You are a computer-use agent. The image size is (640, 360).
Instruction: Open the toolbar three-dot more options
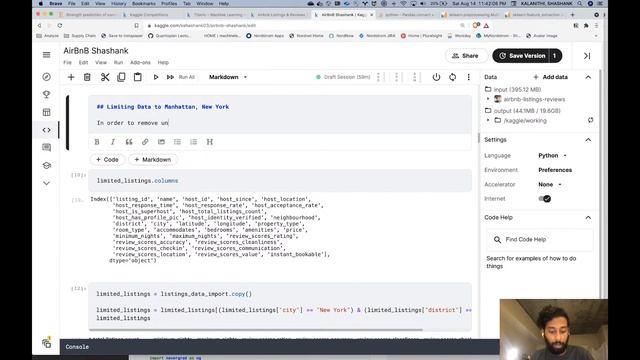[x=469, y=77]
